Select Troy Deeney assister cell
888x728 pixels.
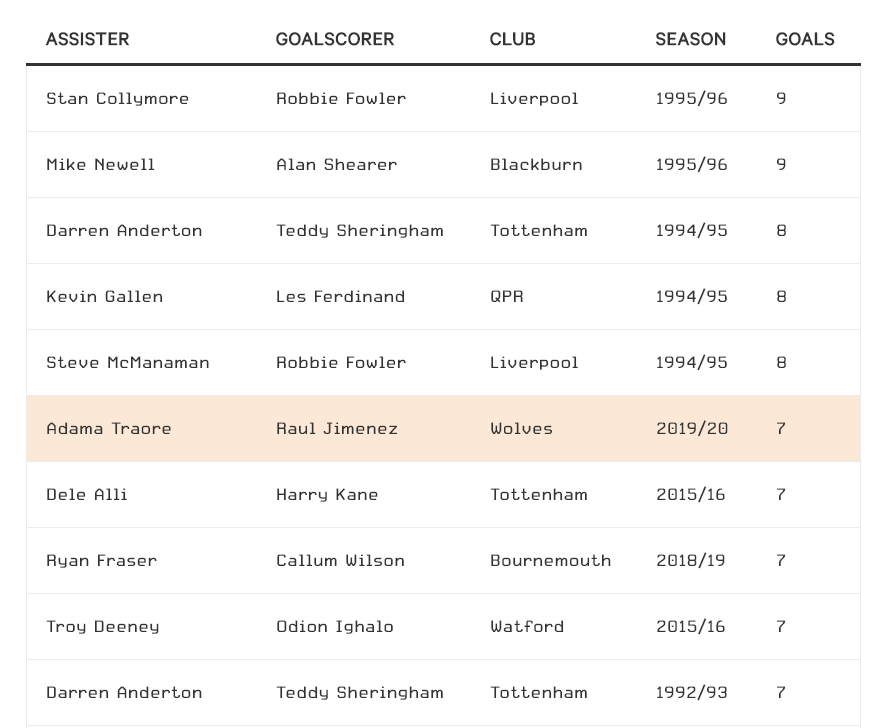pyautogui.click(x=103, y=627)
